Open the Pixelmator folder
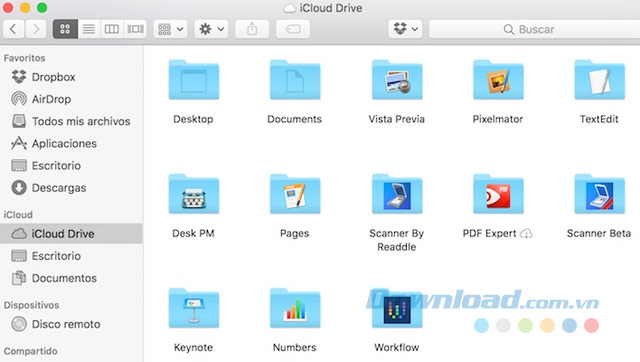This screenshot has height=362, width=640. point(498,80)
